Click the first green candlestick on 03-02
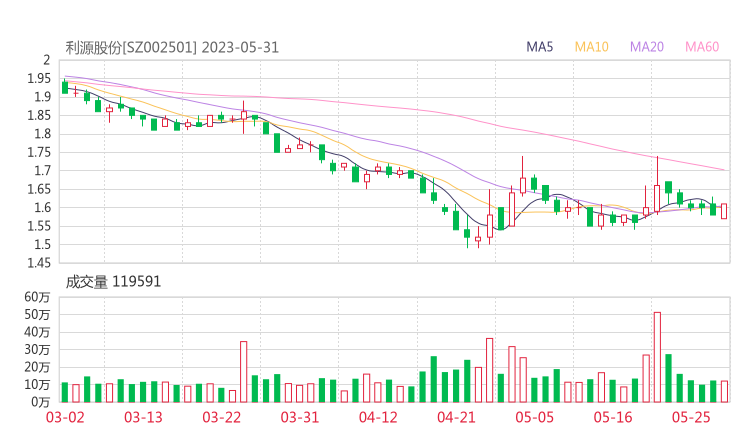This screenshot has height=440, width=740. (x=65, y=87)
